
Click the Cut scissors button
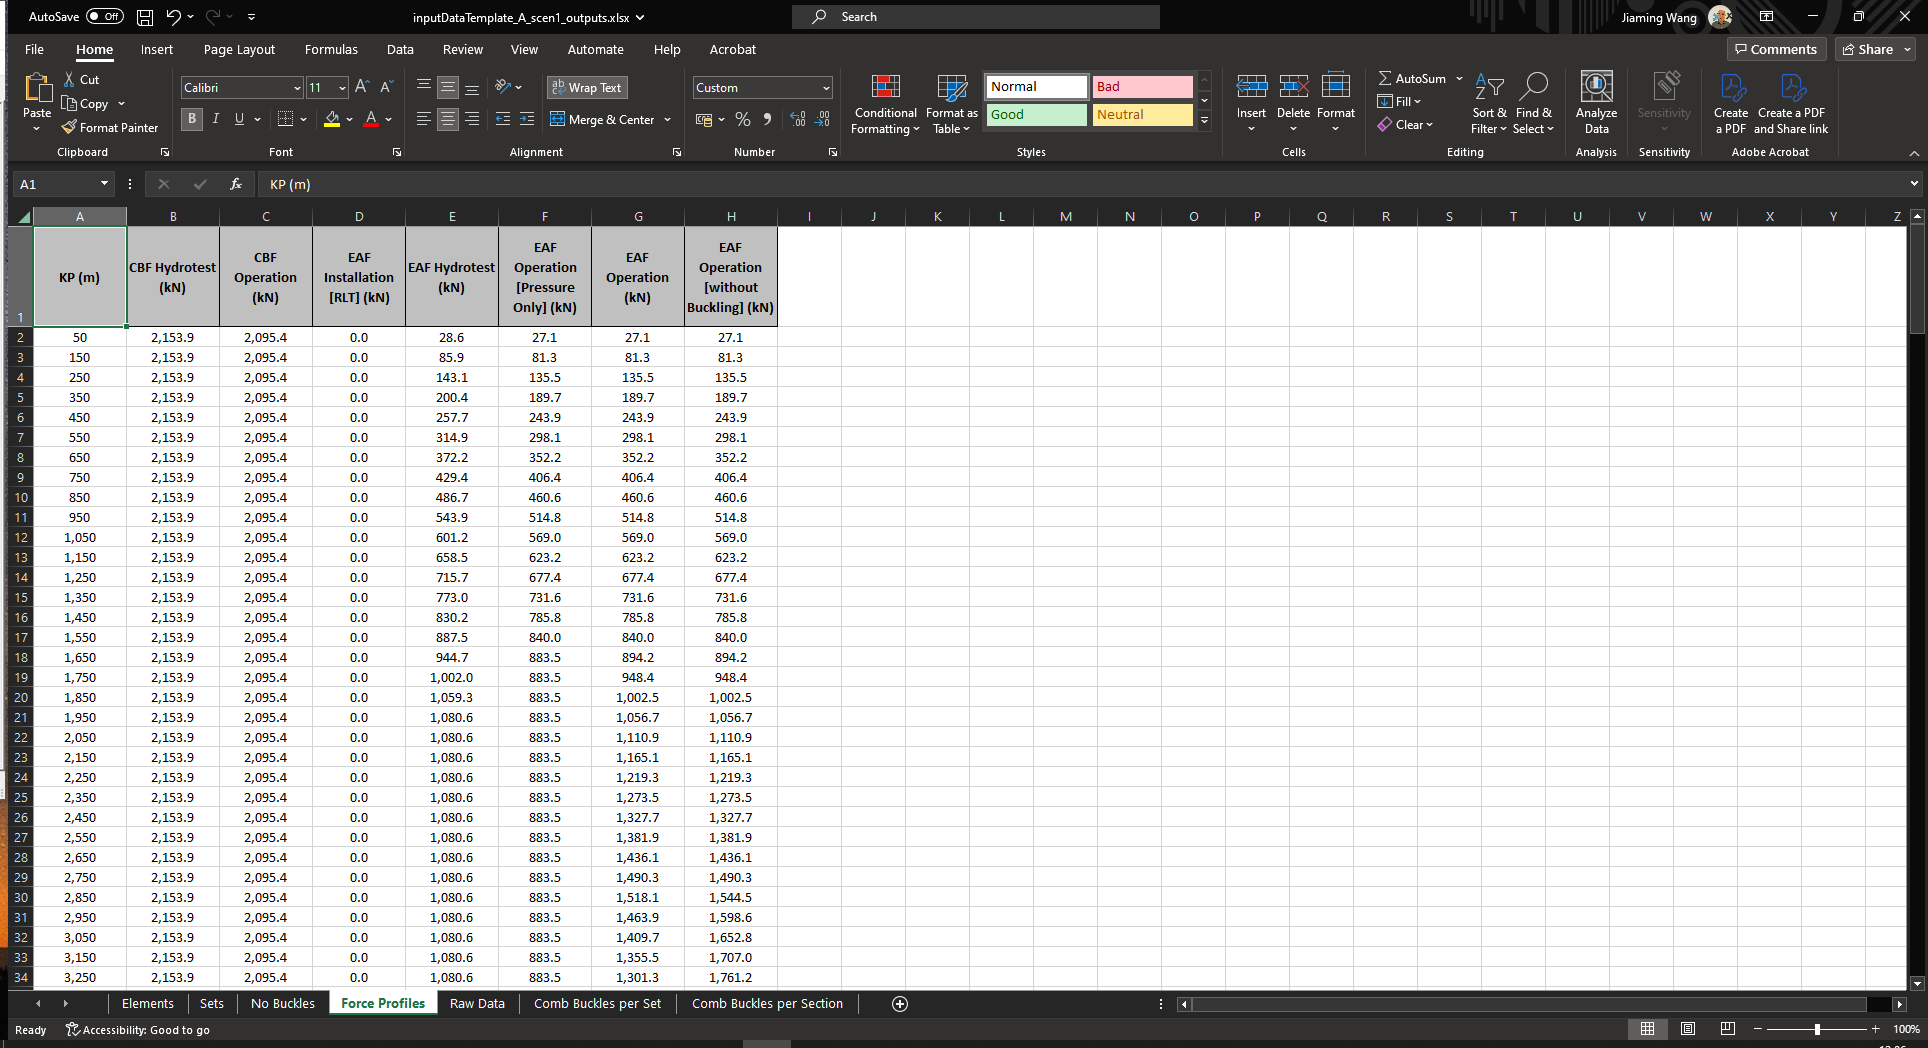(x=81, y=79)
